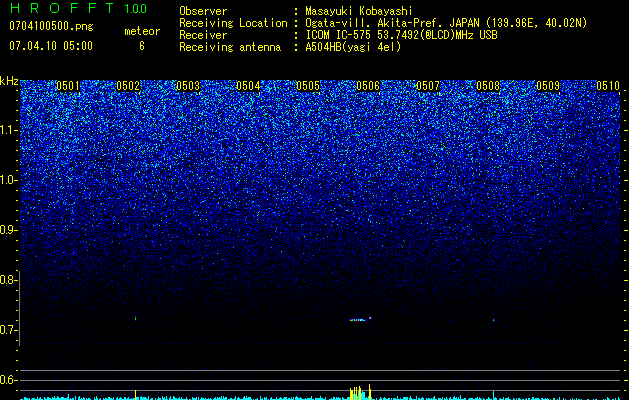Click the 0504 time marker
This screenshot has width=629, height=400.
[248, 86]
